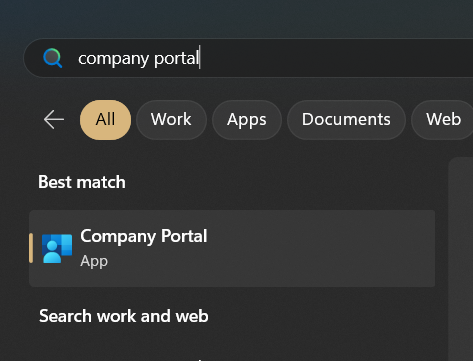Click the preview pane at right edge
The height and width of the screenshot is (361, 473).
(461, 259)
